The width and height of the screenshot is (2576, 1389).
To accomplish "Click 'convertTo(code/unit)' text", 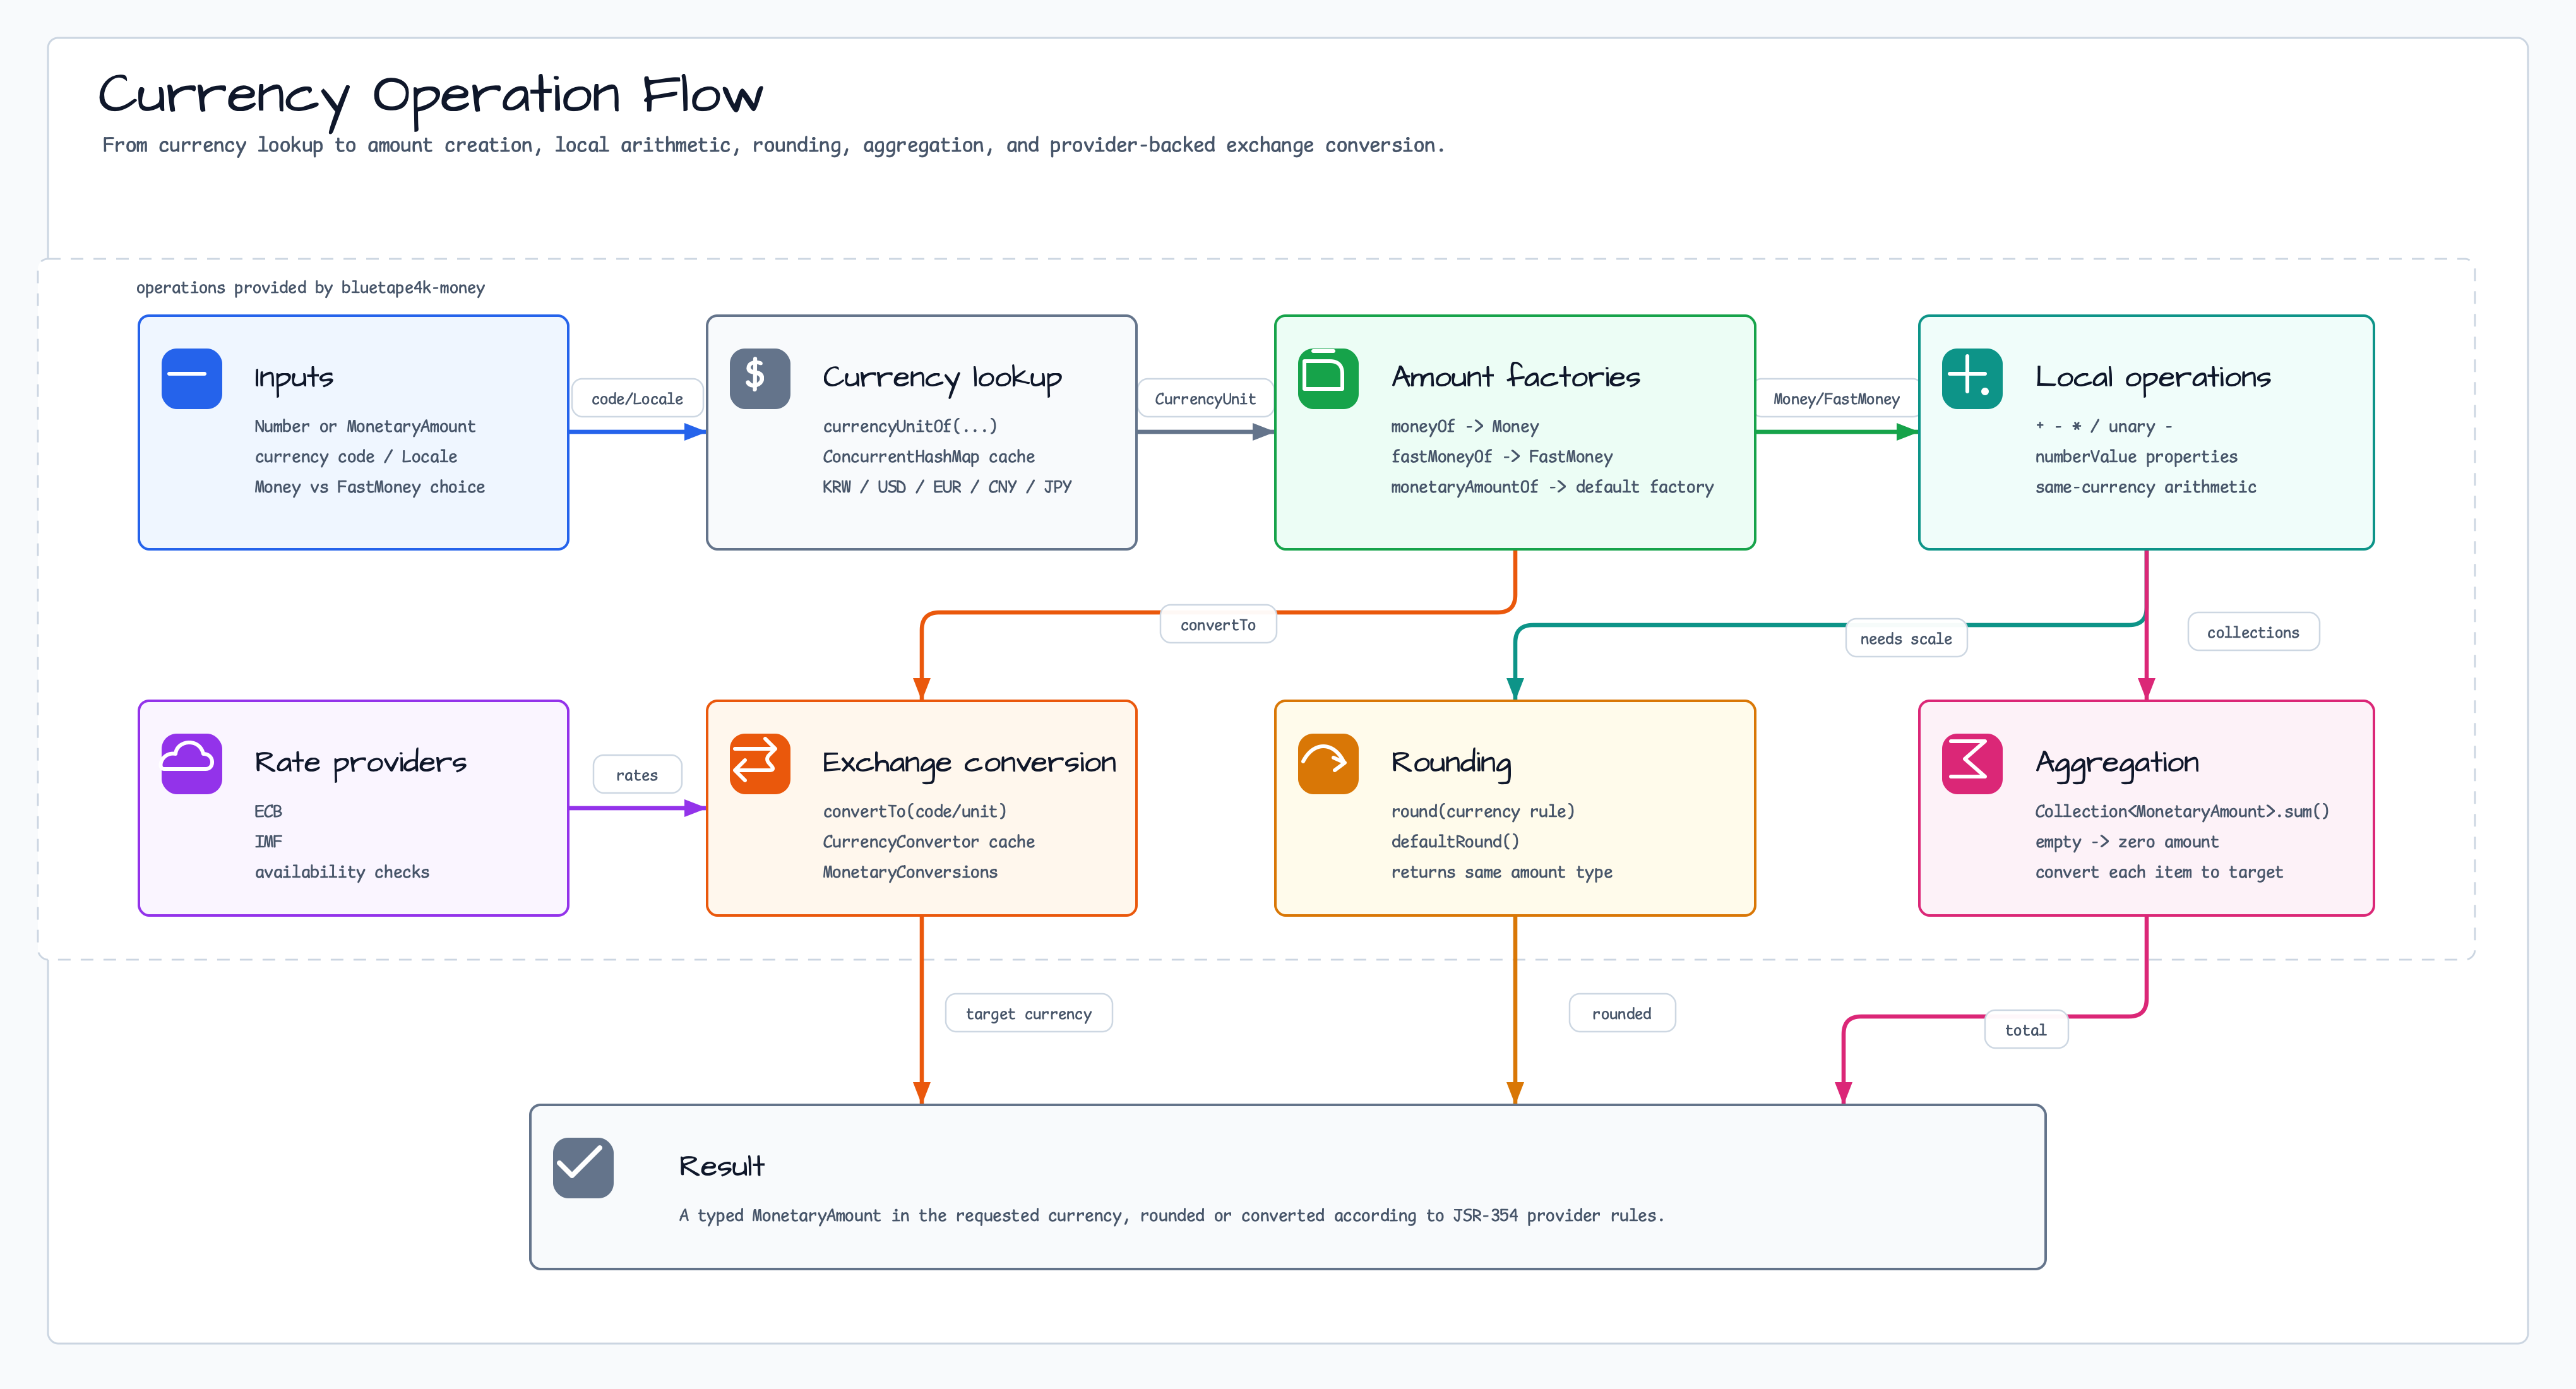I will (x=914, y=811).
